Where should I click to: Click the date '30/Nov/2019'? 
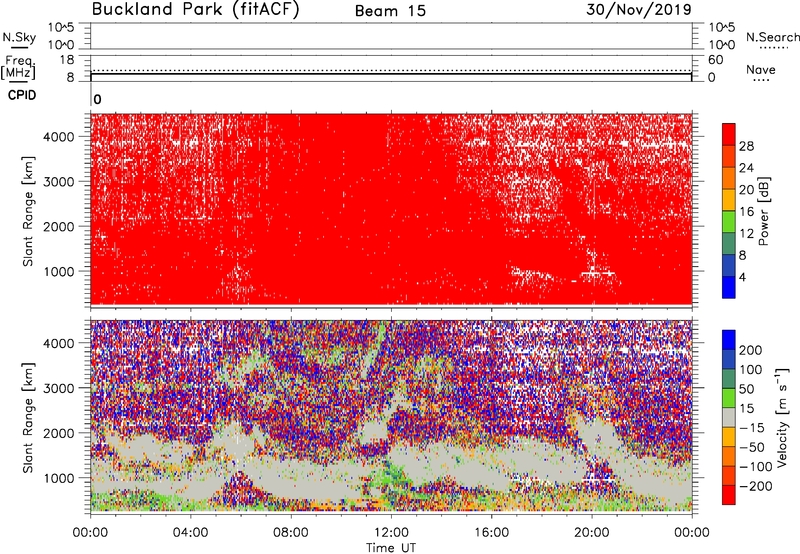pyautogui.click(x=639, y=10)
